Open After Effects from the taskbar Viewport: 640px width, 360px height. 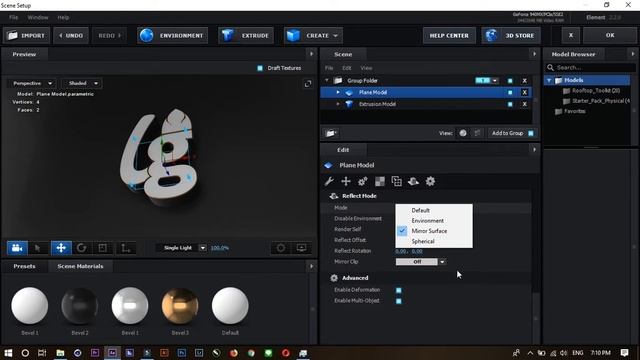pos(112,353)
